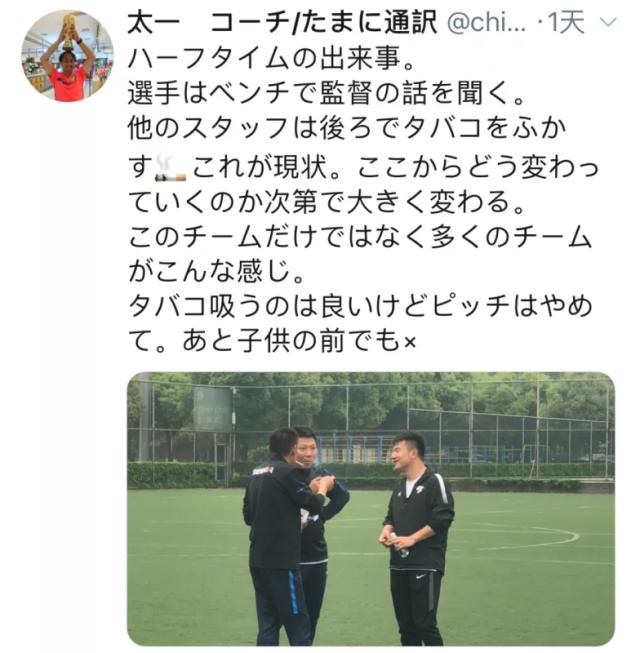Click the line starting このチームだけではなく
The height and width of the screenshot is (653, 640).
coord(360,237)
